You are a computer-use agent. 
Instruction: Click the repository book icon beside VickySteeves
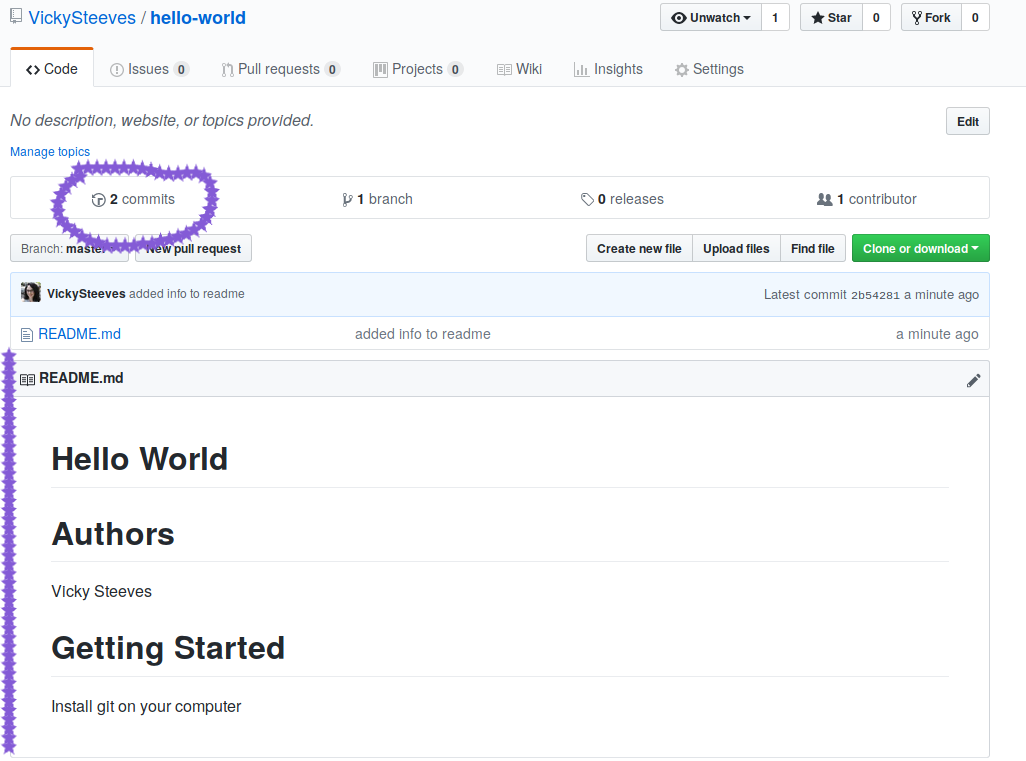coord(16,17)
